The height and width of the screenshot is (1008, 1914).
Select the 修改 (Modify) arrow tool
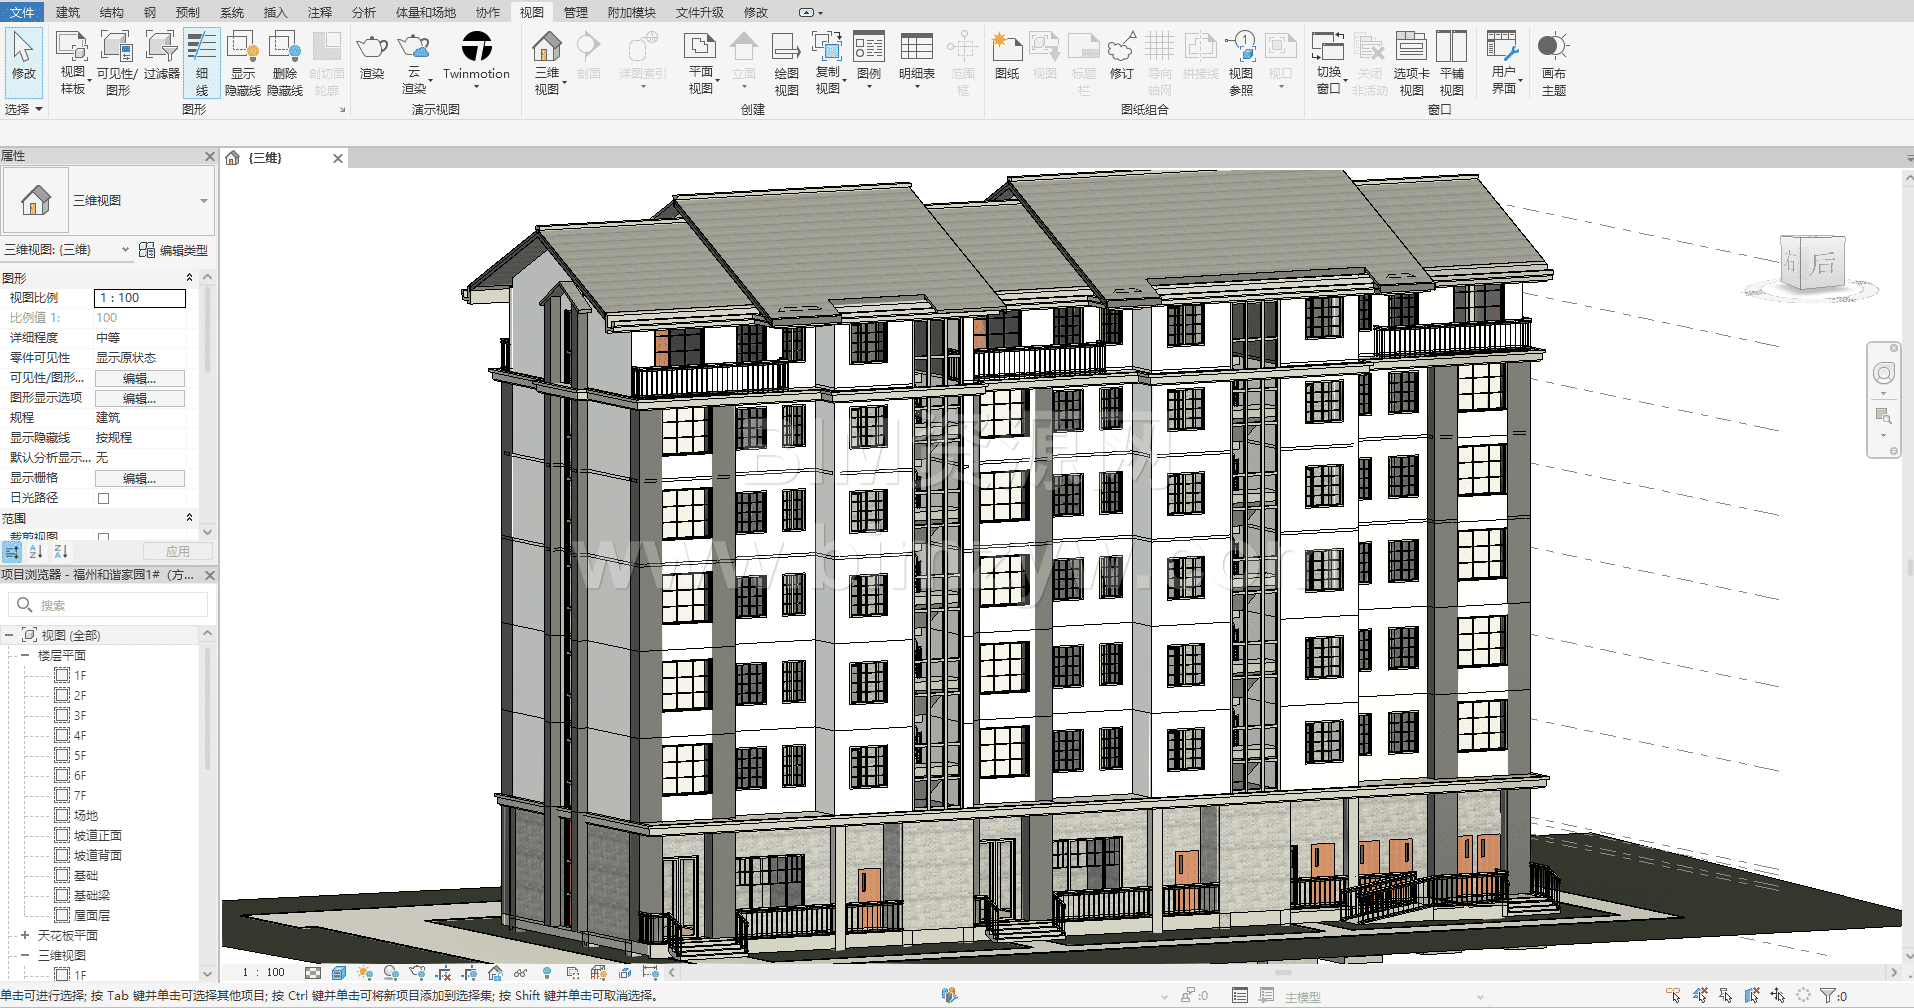23,55
